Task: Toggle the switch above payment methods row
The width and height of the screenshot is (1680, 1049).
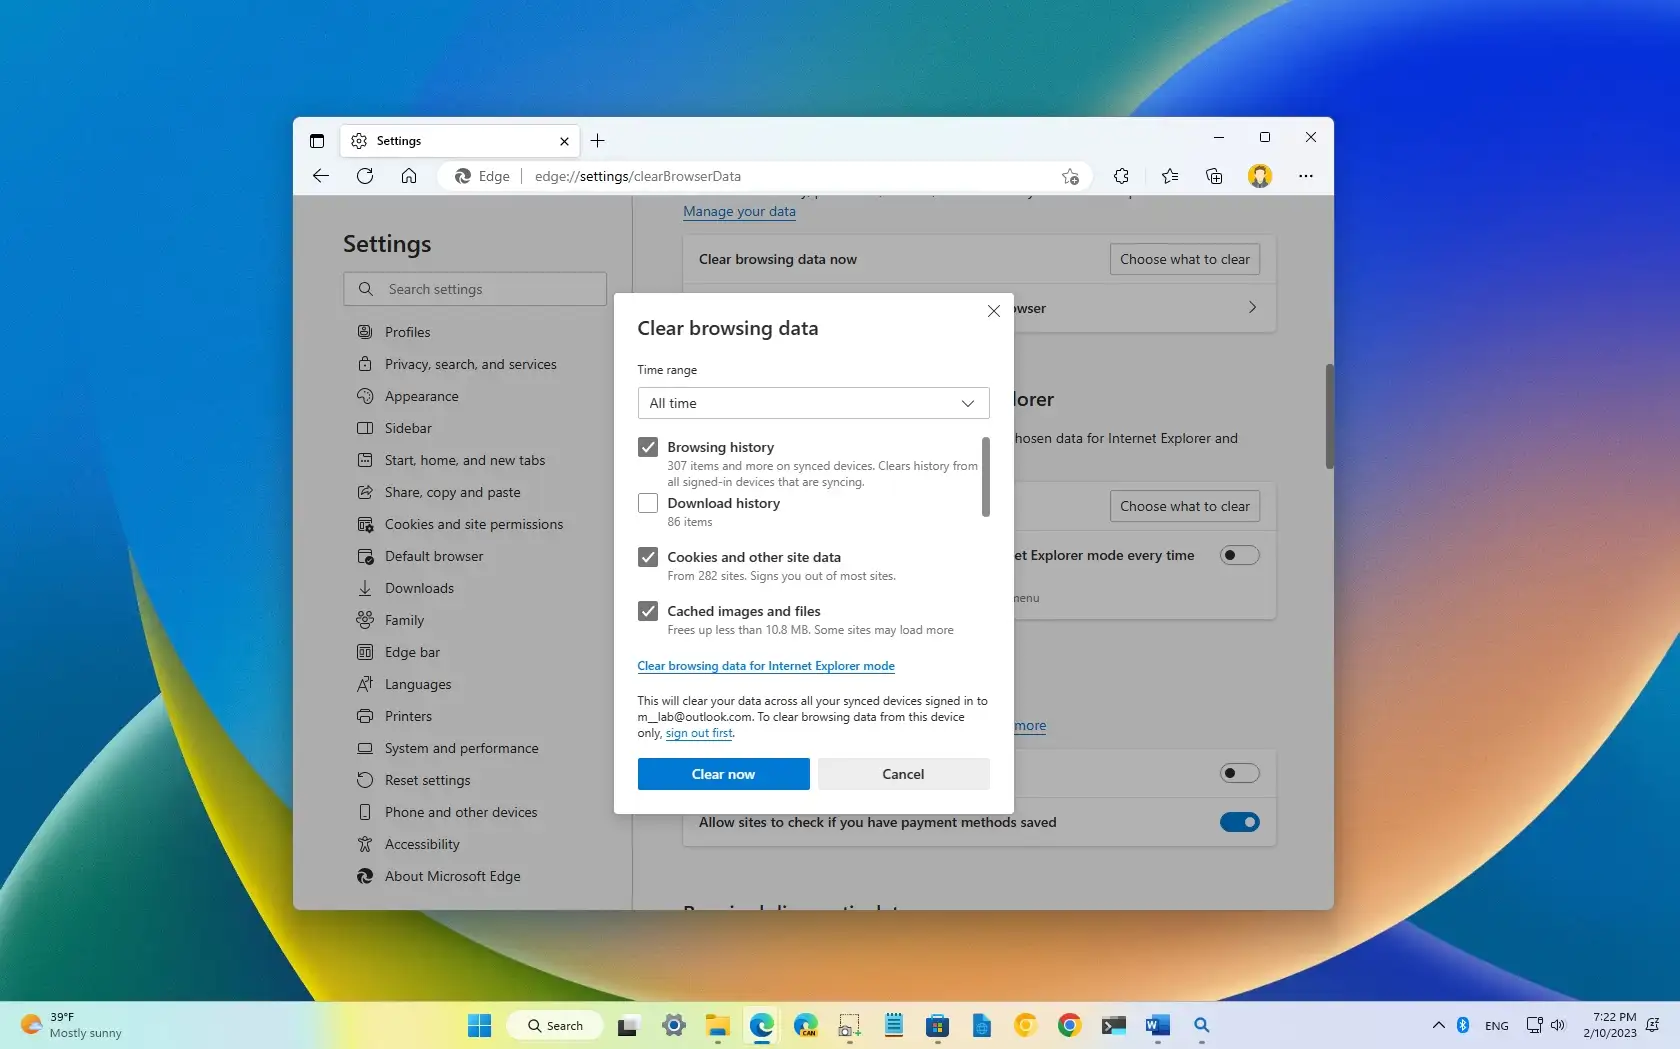Action: pos(1240,773)
